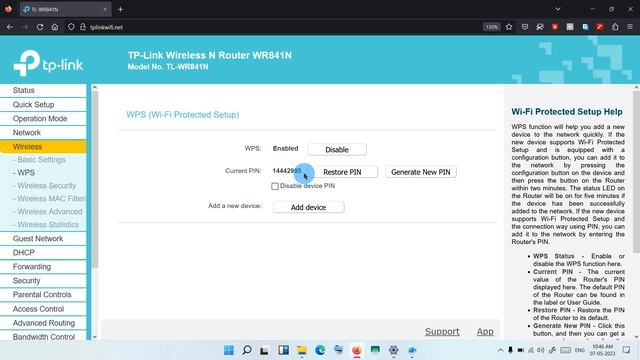Image resolution: width=640 pixels, height=360 pixels.
Task: Open the Support link
Action: click(x=442, y=331)
